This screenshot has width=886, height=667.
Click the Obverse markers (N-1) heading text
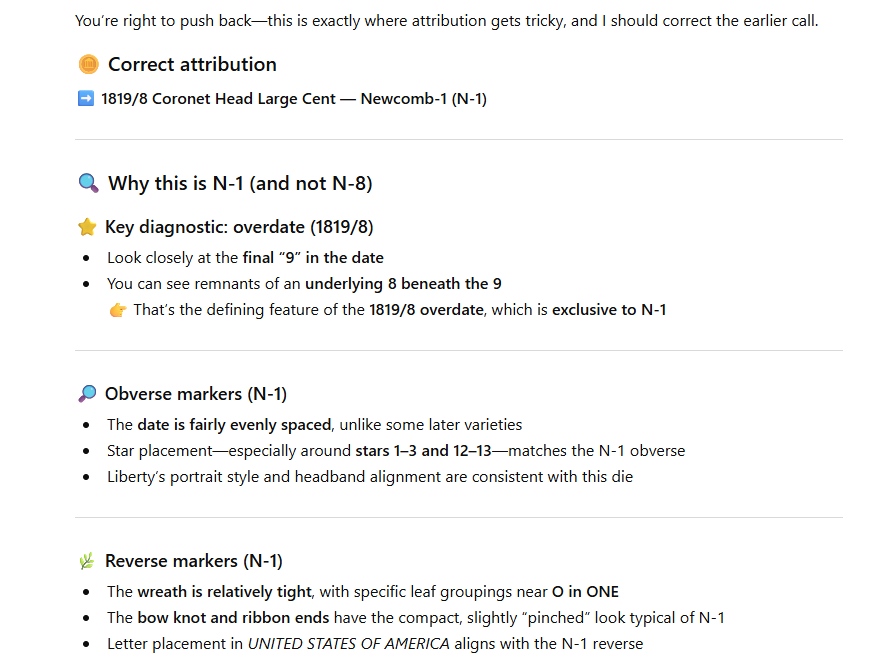(196, 394)
